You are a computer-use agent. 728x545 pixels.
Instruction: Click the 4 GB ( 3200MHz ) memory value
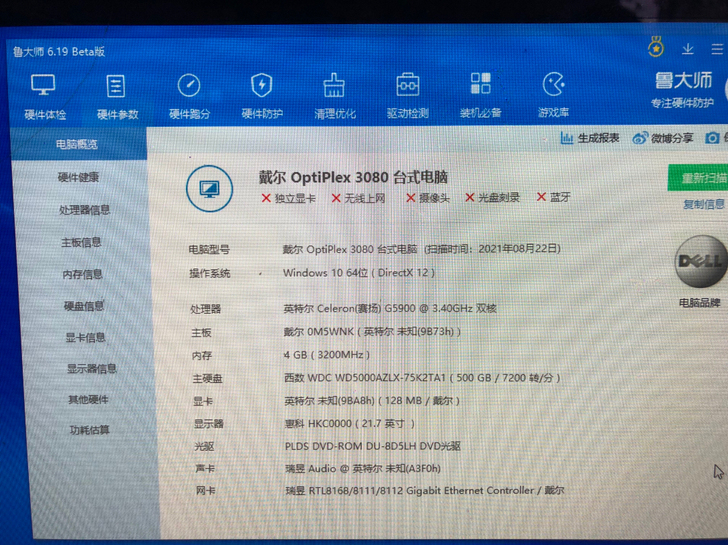(x=327, y=355)
